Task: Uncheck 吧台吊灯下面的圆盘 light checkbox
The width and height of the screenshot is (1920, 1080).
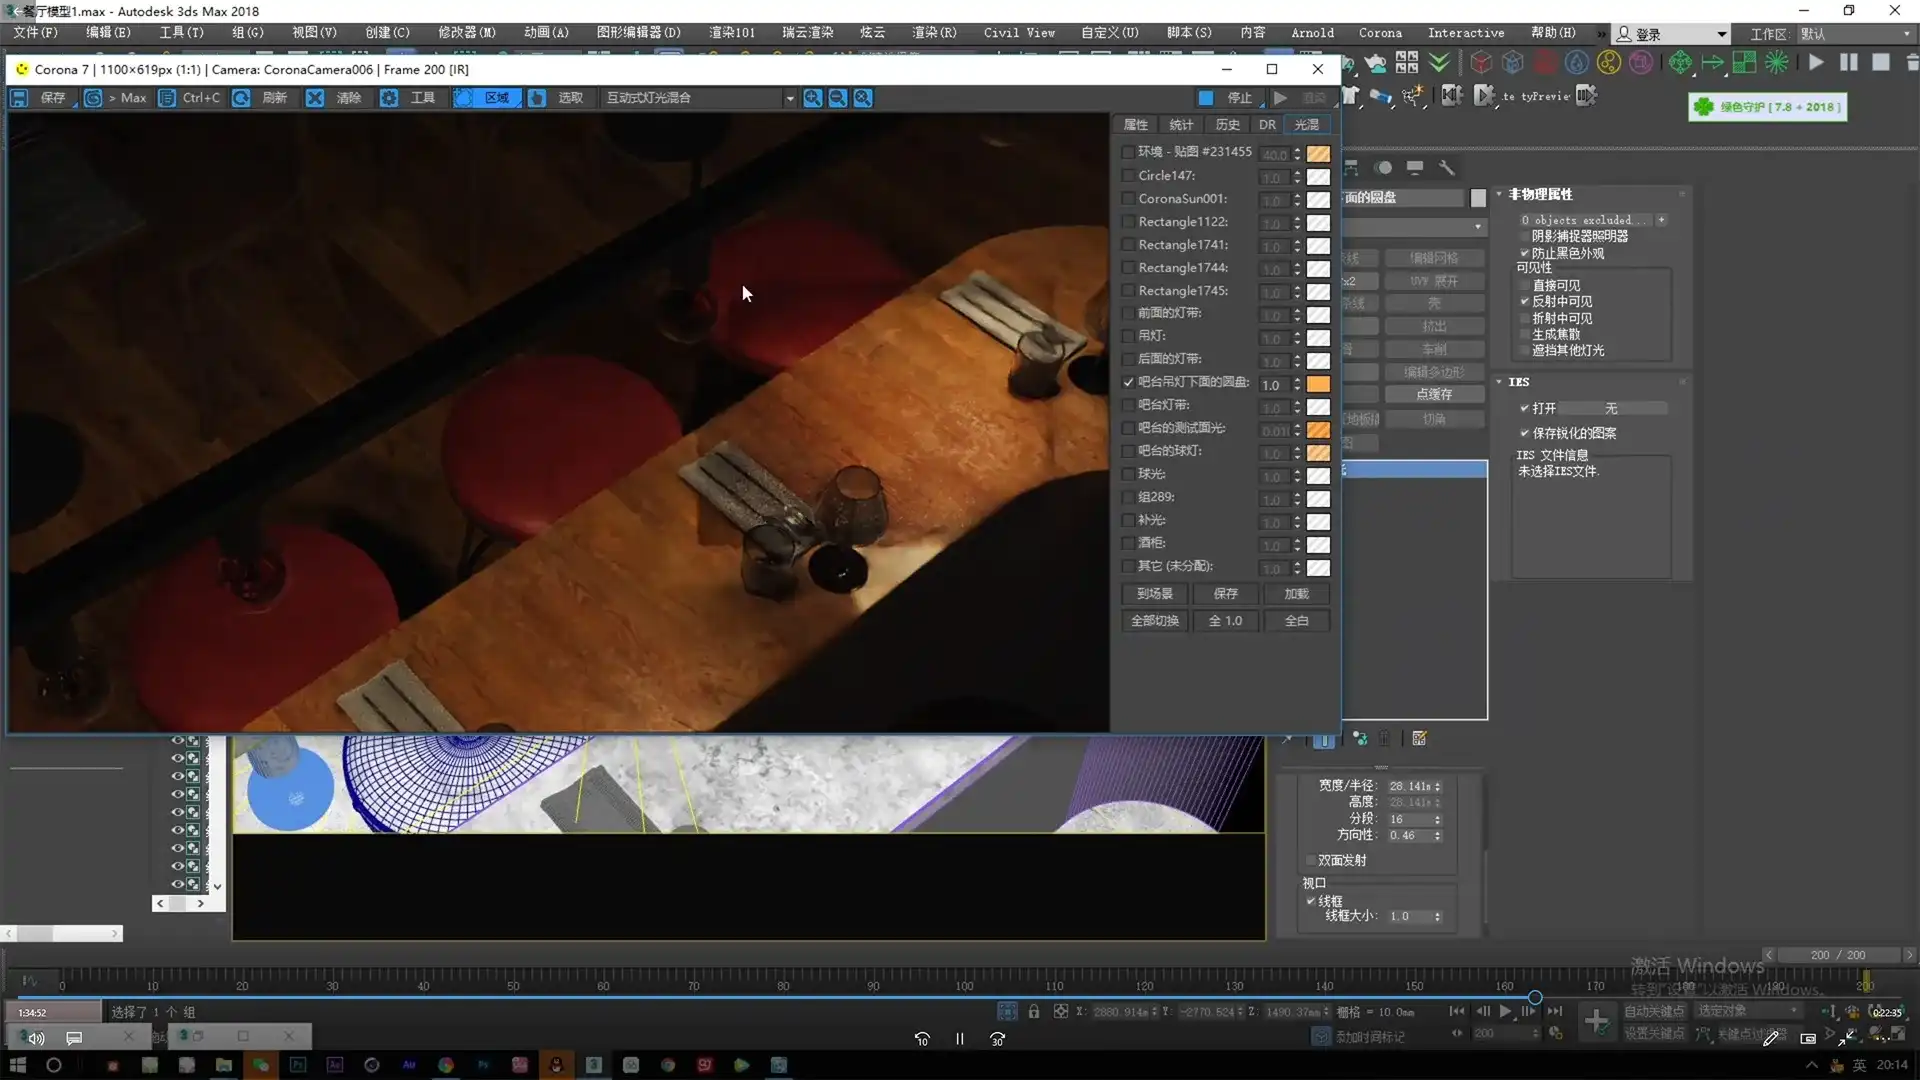Action: (1128, 382)
